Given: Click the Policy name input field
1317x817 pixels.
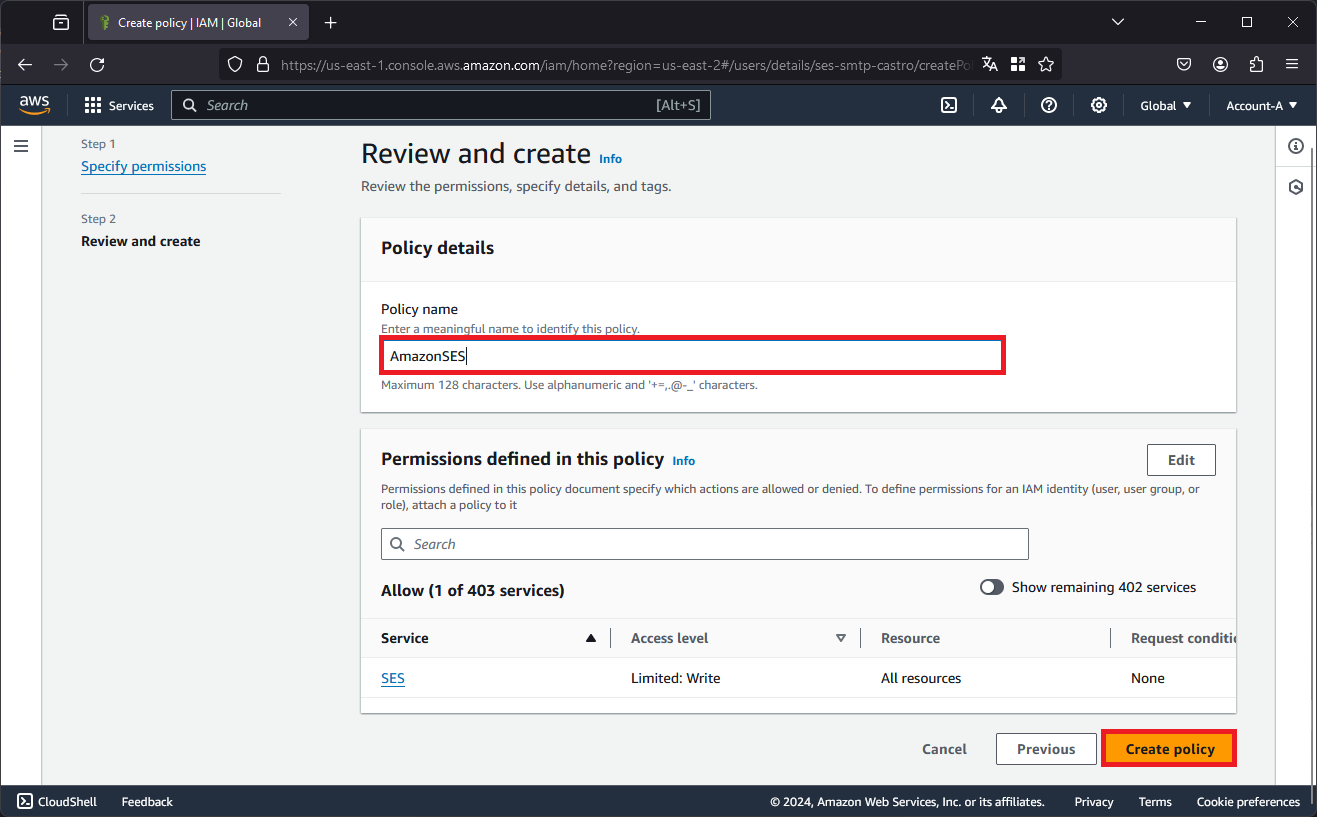Looking at the screenshot, I should [692, 356].
